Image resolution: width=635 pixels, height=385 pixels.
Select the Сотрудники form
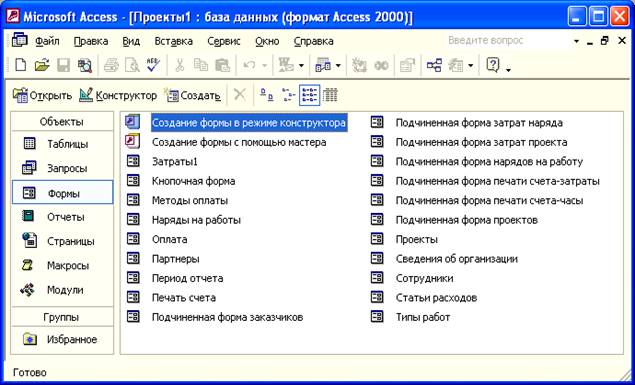(x=424, y=278)
